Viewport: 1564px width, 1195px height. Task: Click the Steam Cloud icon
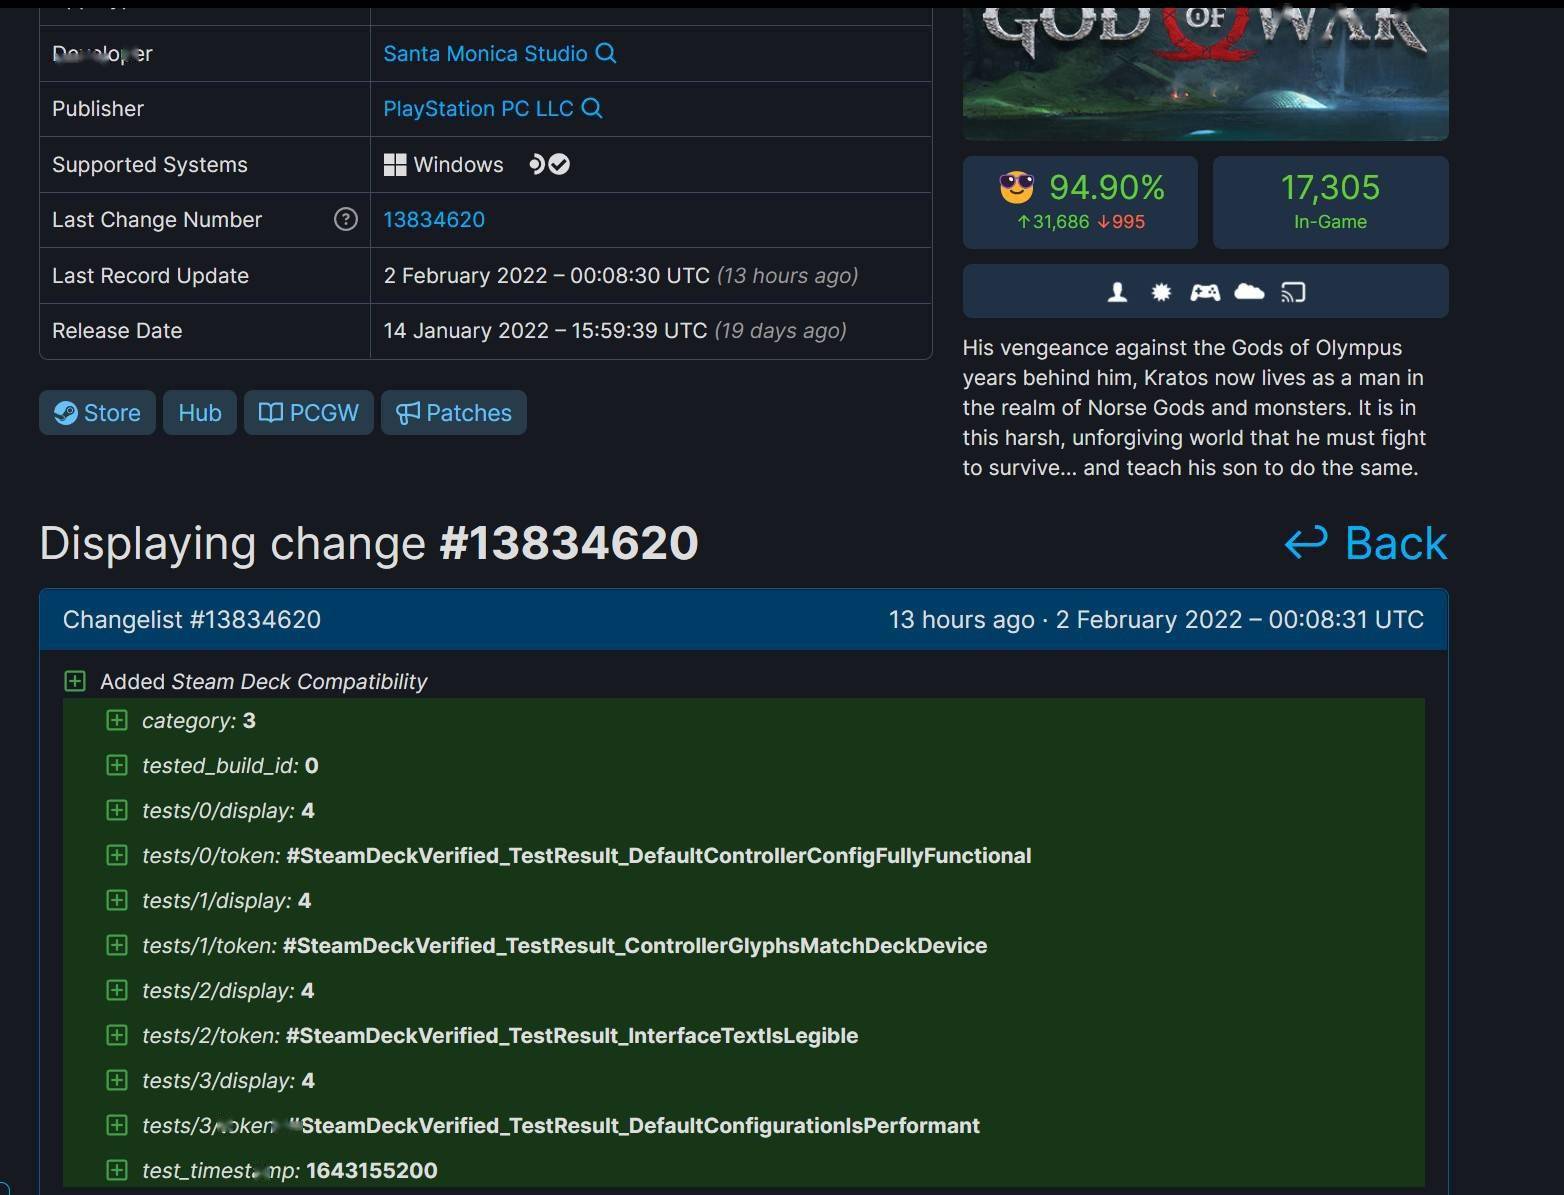1249,292
